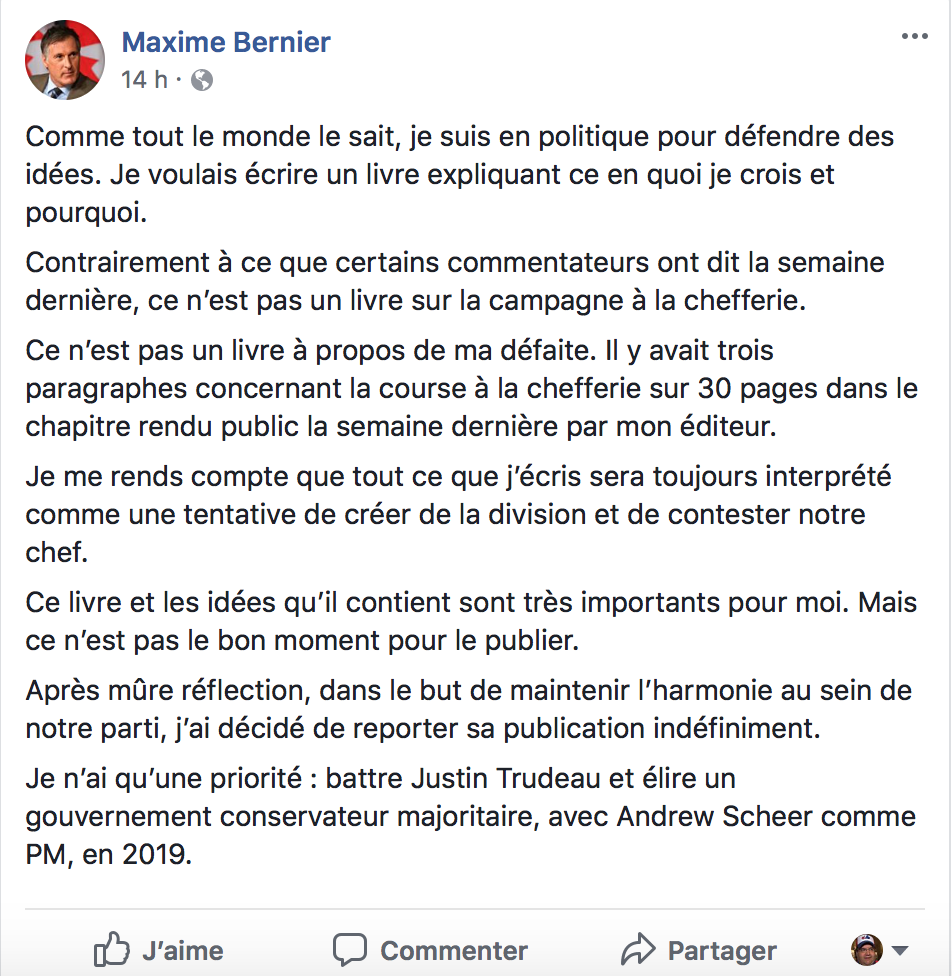This screenshot has width=952, height=976.
Task: Click the paragraph starting "Ce livre et les idées"
Action: coord(470,623)
